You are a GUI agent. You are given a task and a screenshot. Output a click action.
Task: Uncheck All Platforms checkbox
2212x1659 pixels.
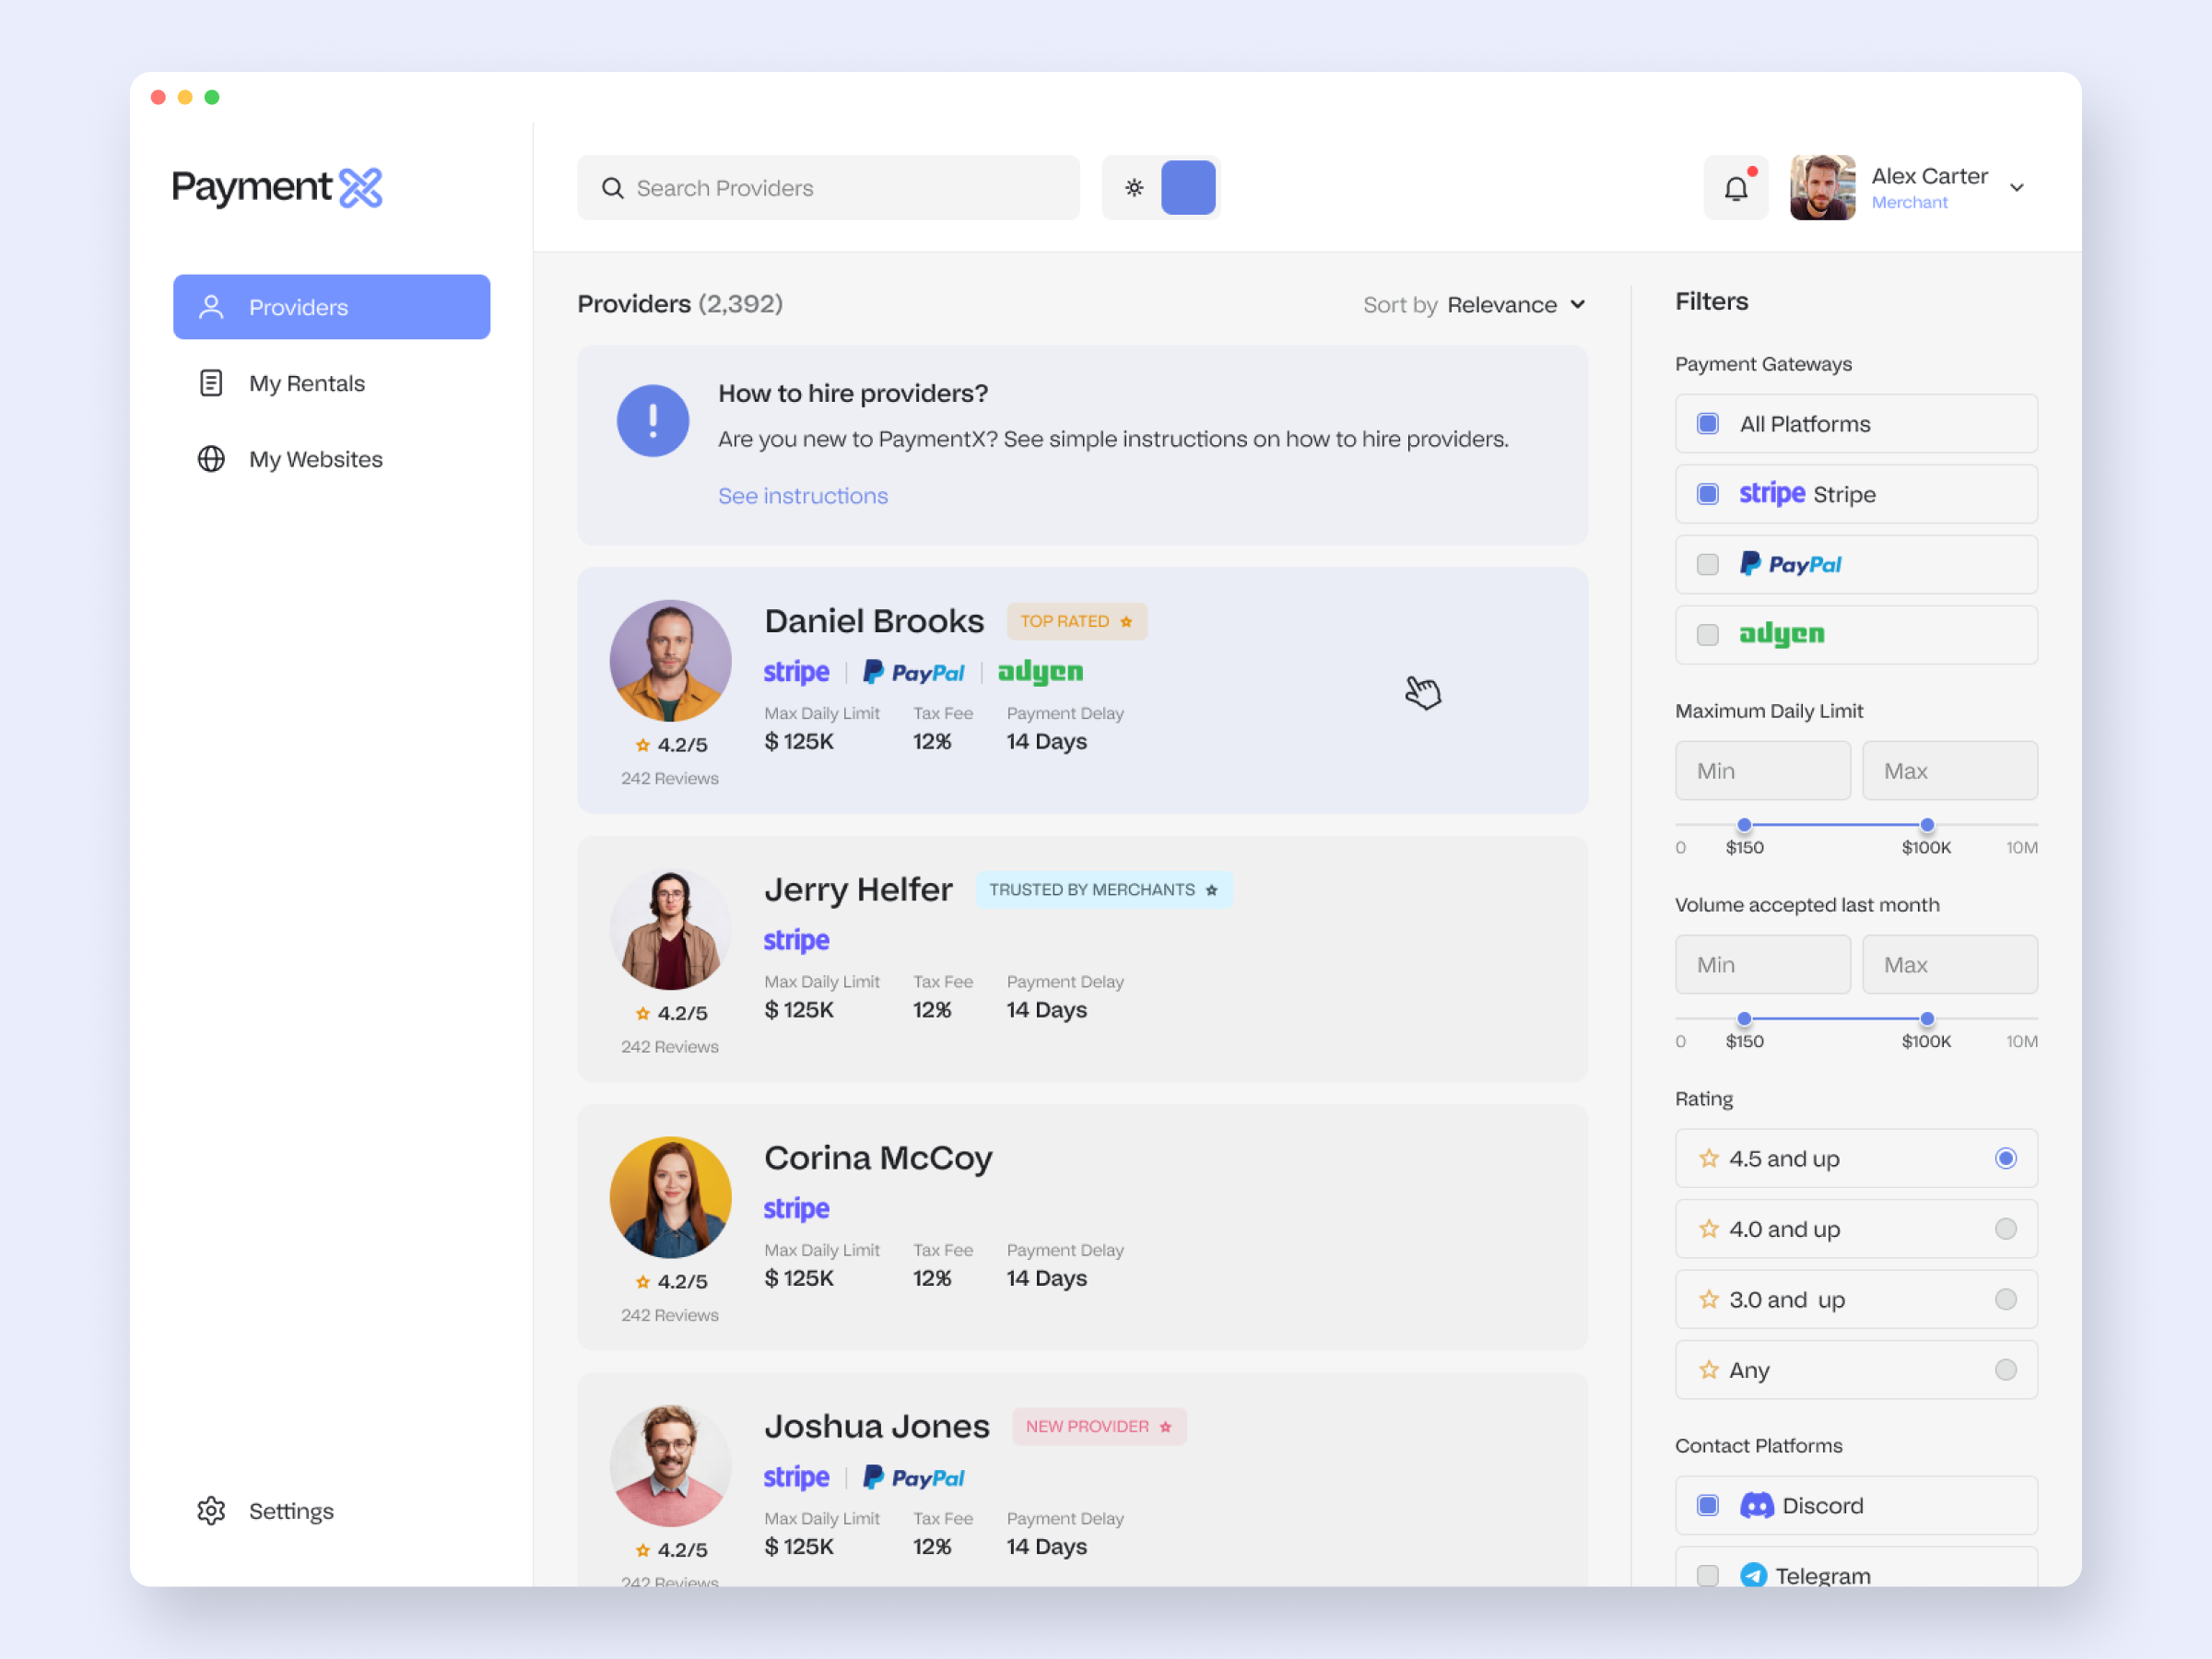click(x=1708, y=424)
